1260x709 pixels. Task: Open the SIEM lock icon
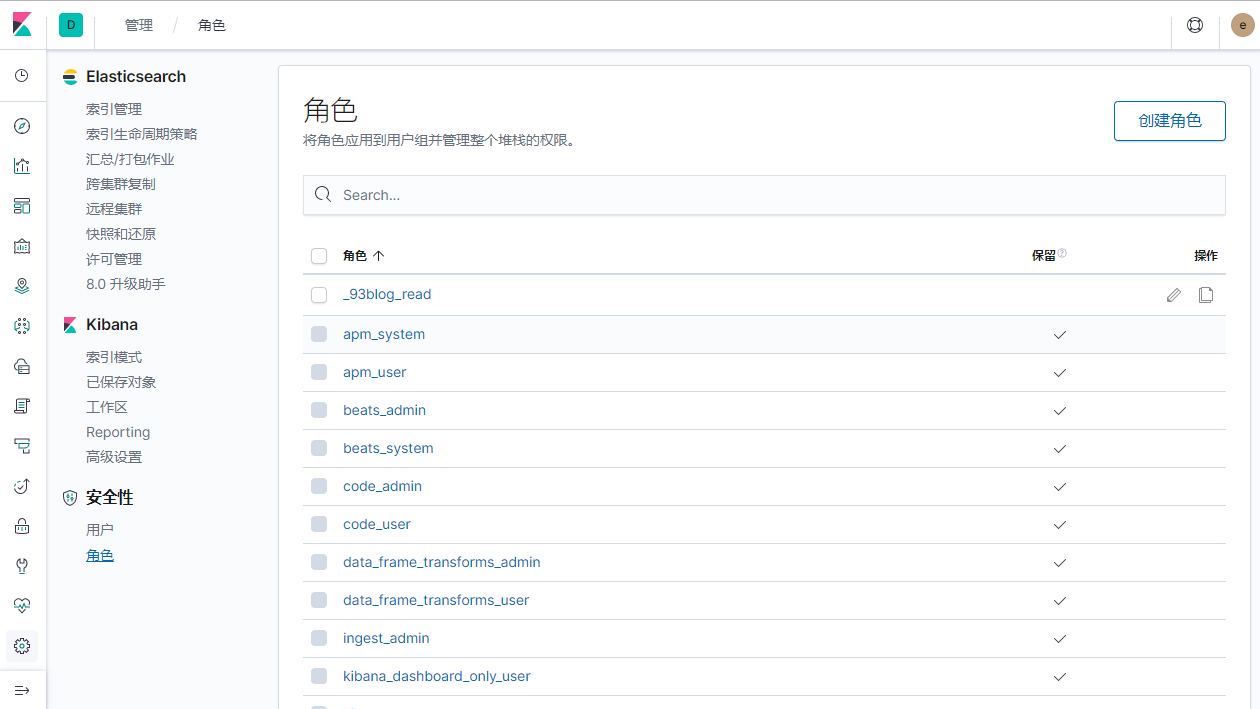click(x=22, y=526)
